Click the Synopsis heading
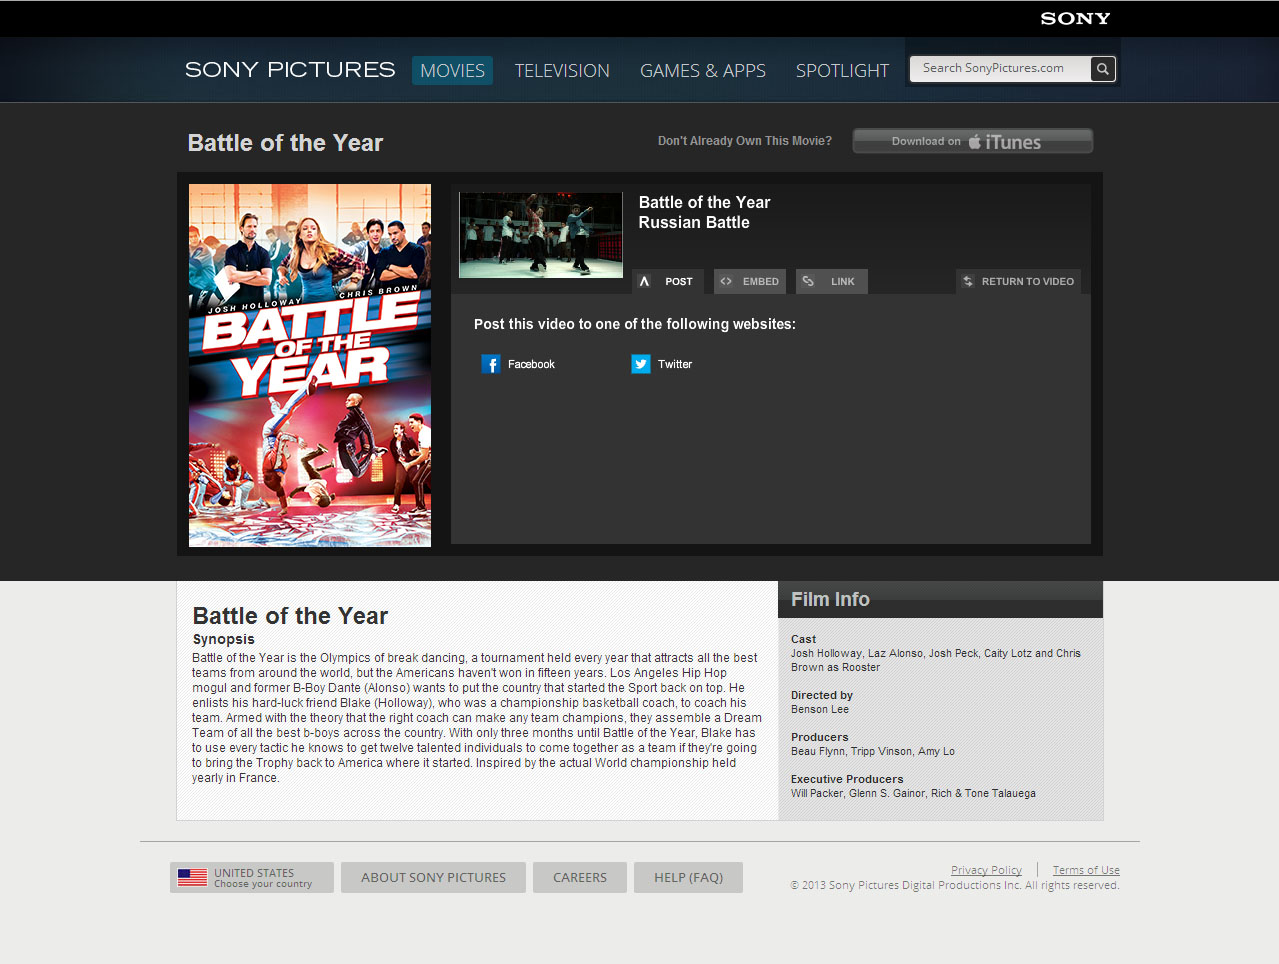This screenshot has width=1279, height=964. click(x=224, y=639)
